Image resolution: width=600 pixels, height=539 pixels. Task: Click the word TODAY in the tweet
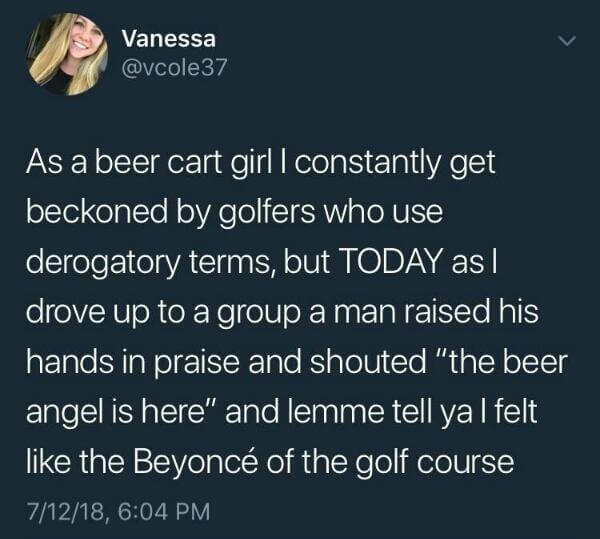(389, 262)
